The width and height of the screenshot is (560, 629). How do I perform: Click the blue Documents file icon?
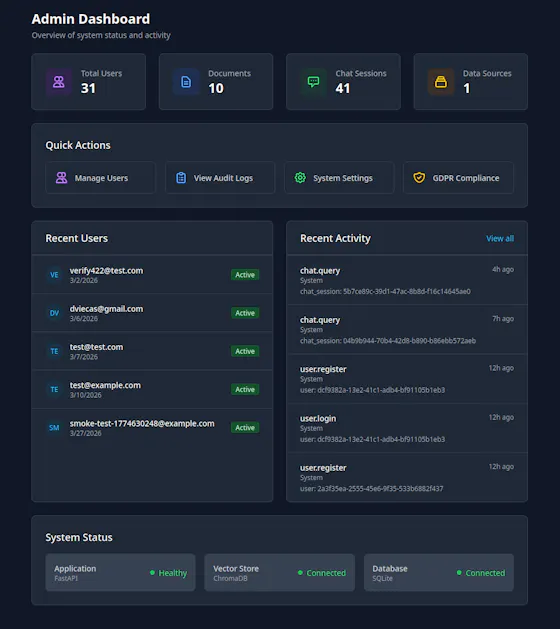tap(186, 82)
